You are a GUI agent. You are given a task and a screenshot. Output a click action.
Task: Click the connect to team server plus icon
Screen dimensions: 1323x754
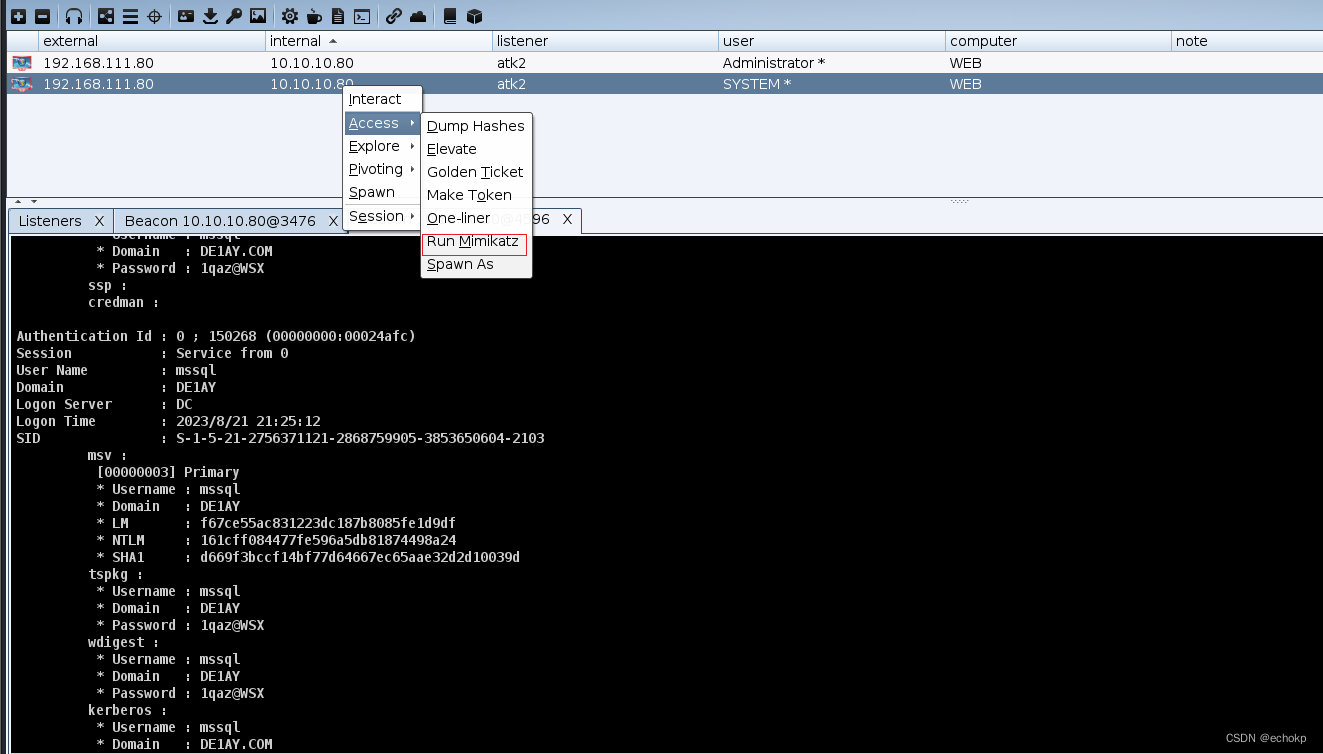pos(18,16)
